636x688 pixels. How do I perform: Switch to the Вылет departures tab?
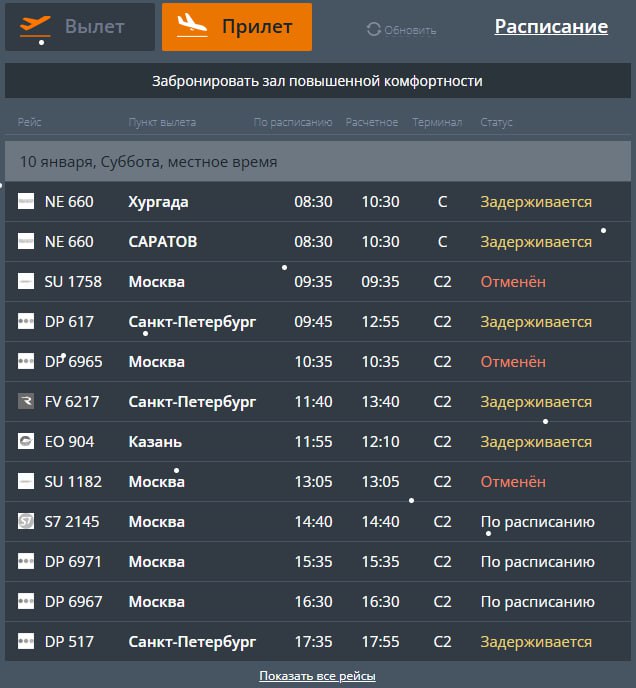[80, 27]
